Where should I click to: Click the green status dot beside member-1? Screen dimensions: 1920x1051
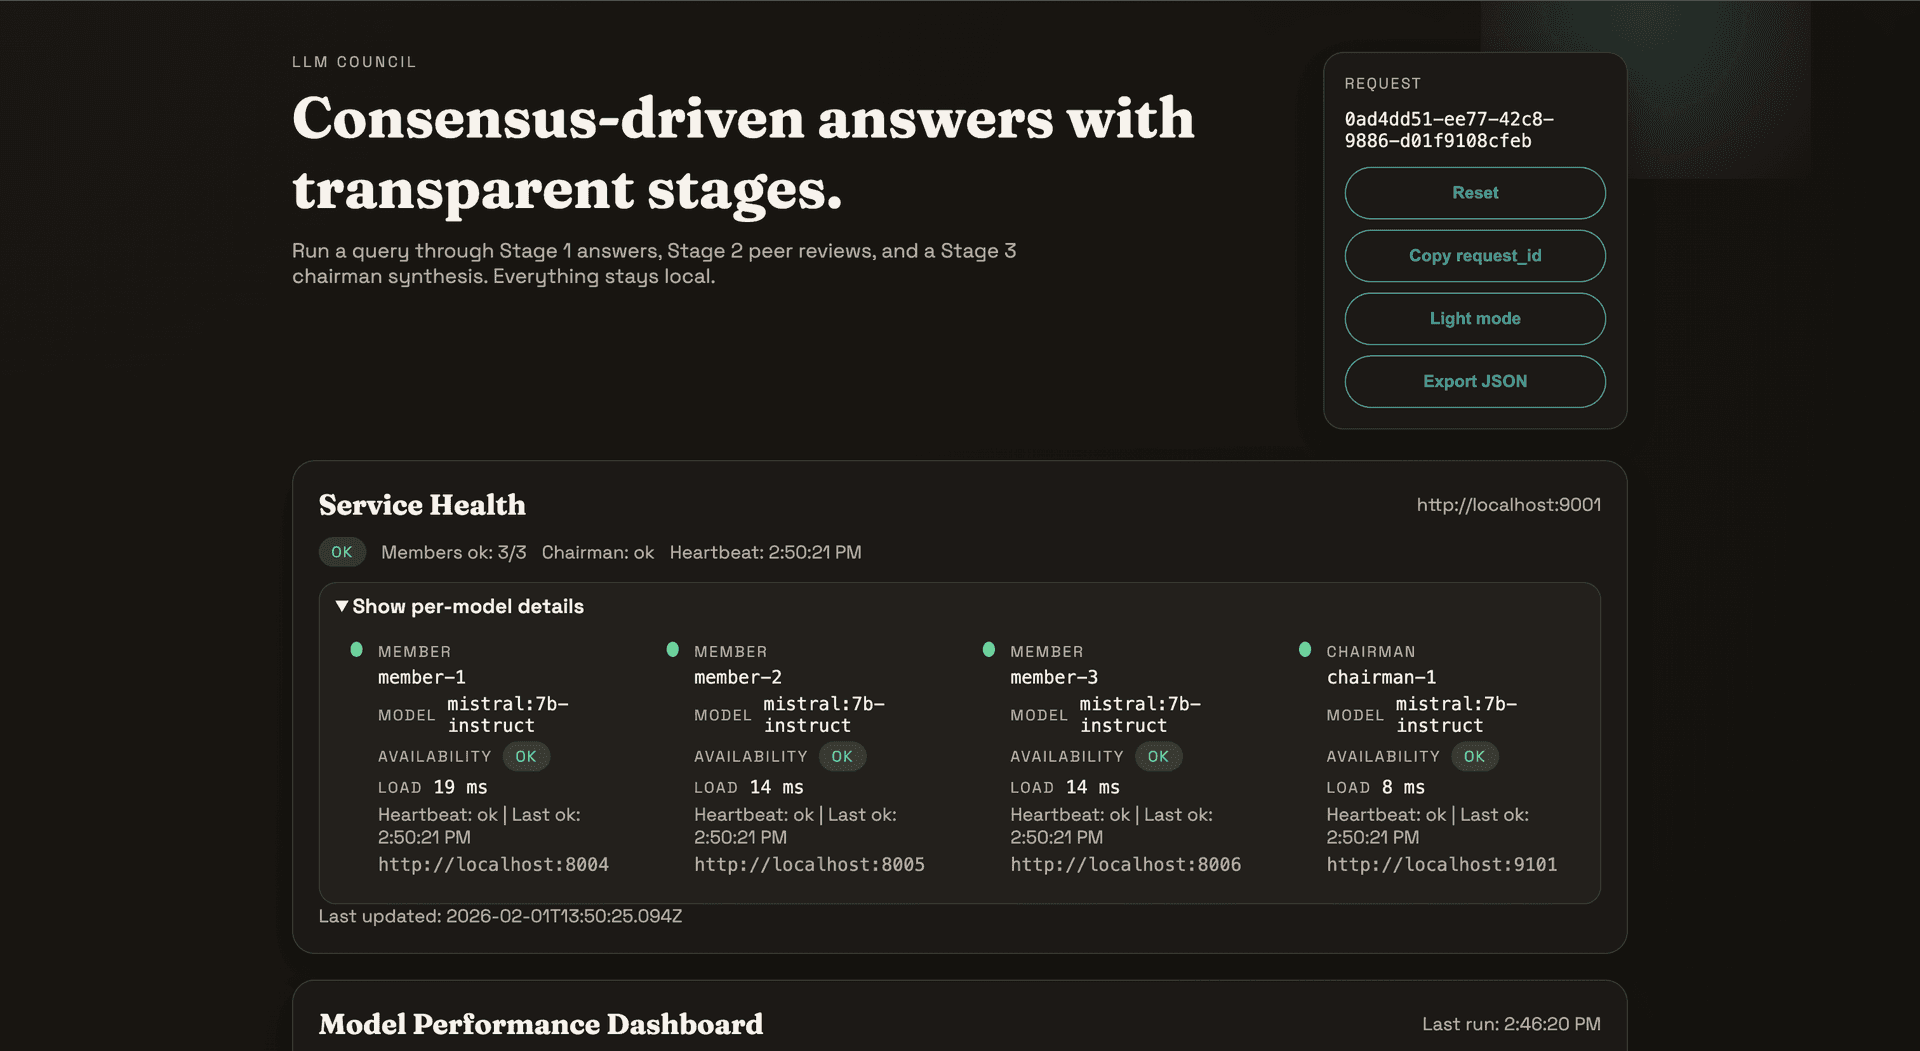pyautogui.click(x=356, y=649)
